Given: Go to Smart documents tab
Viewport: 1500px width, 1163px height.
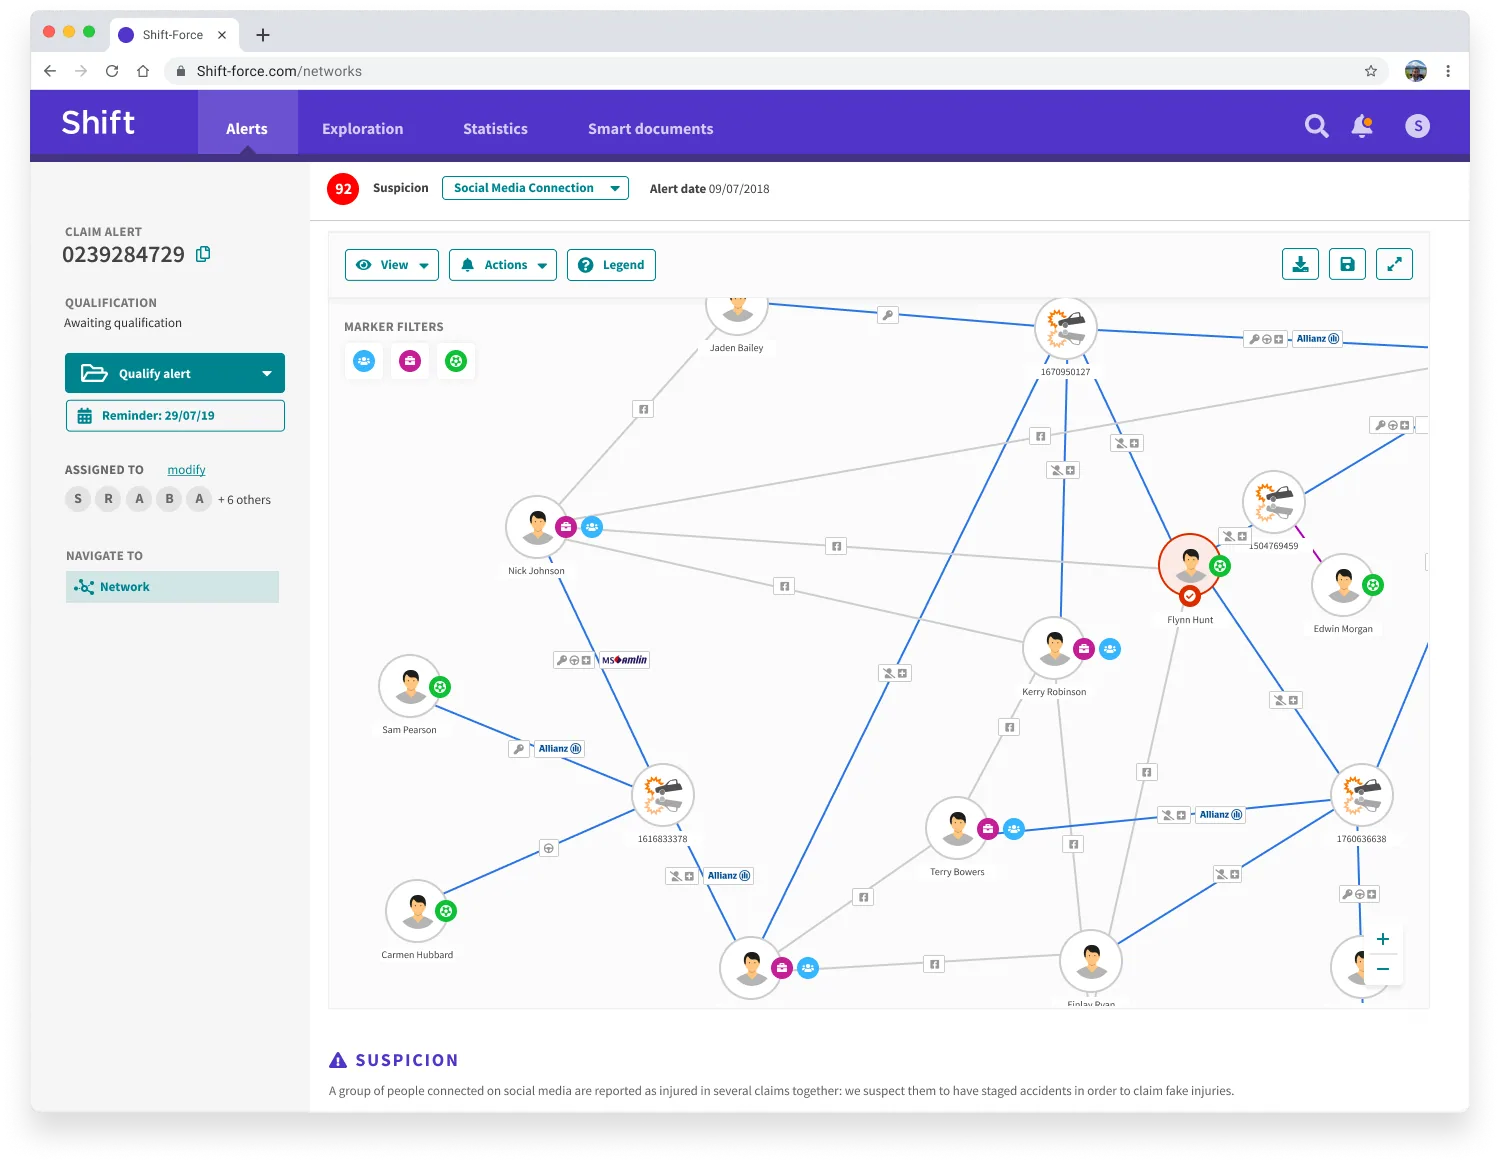Looking at the screenshot, I should [651, 129].
